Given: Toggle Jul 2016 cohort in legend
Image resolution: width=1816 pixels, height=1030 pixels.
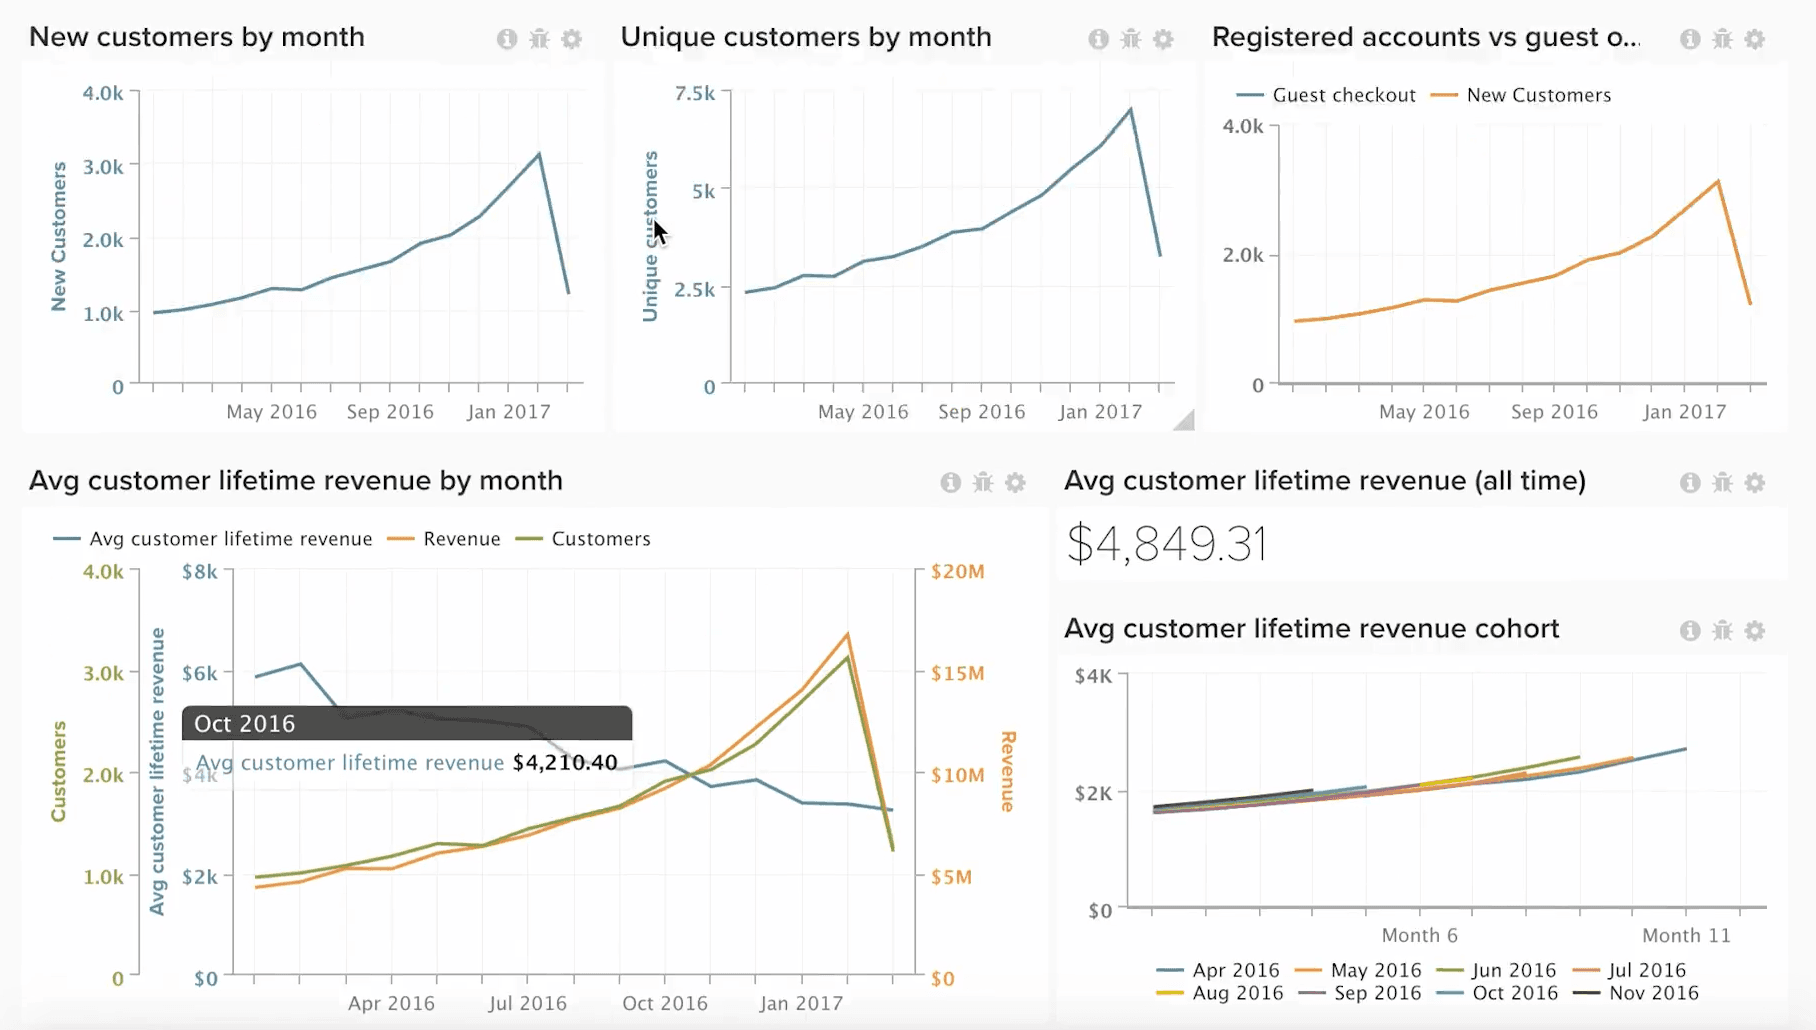Looking at the screenshot, I should pos(1629,970).
